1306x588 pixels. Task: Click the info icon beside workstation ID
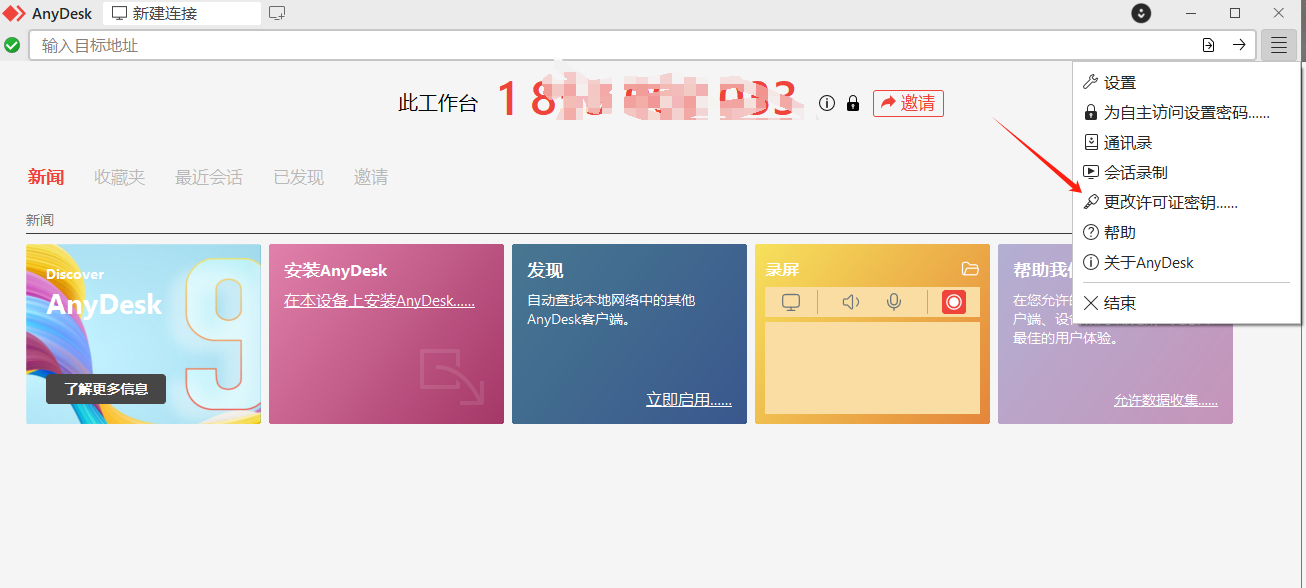[827, 103]
